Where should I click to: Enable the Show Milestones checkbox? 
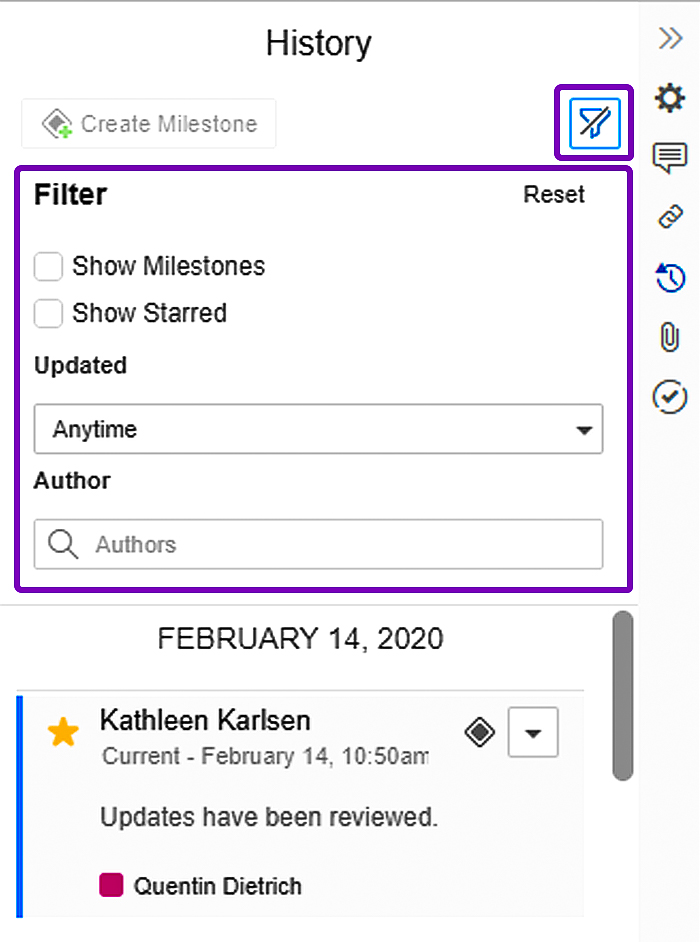pyautogui.click(x=49, y=267)
